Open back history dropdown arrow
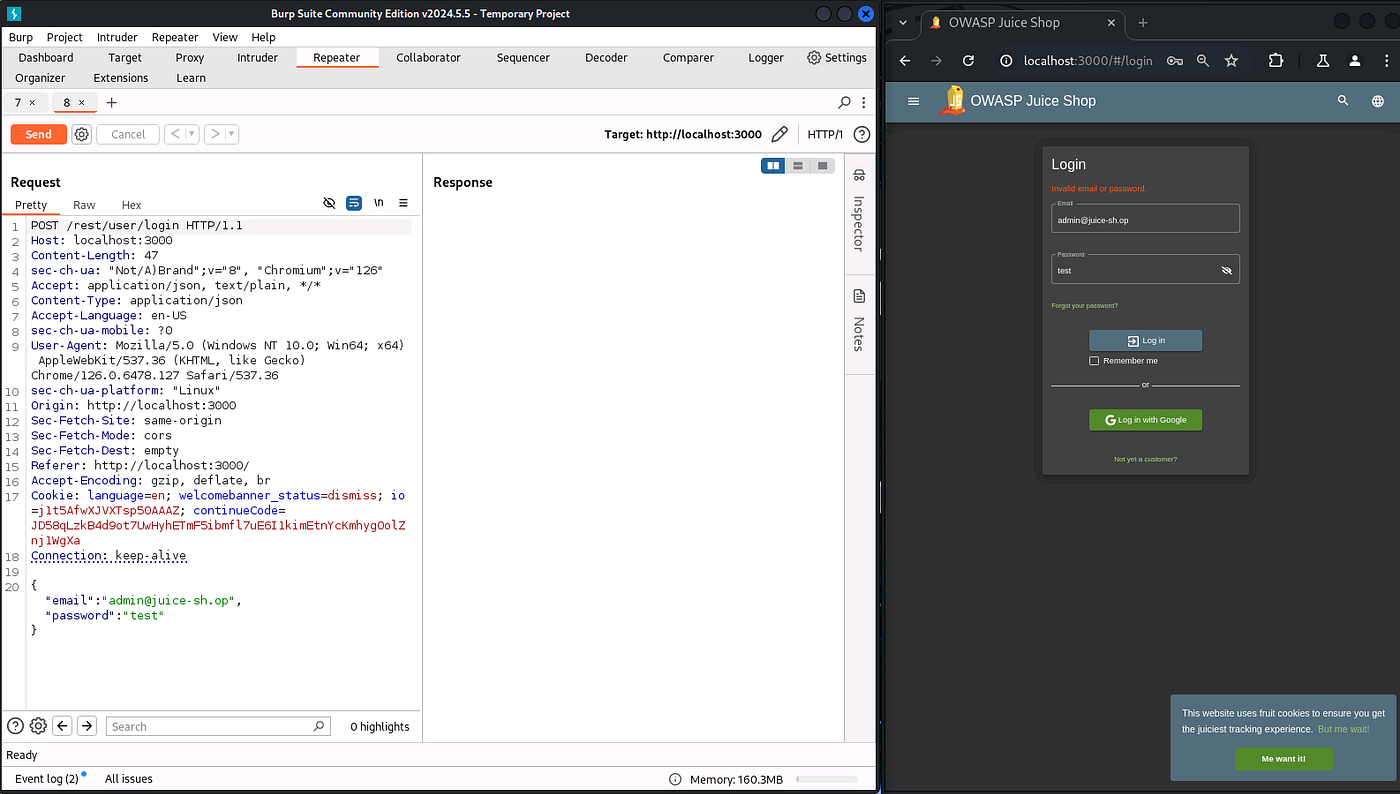Image resolution: width=1400 pixels, height=794 pixels. (191, 134)
